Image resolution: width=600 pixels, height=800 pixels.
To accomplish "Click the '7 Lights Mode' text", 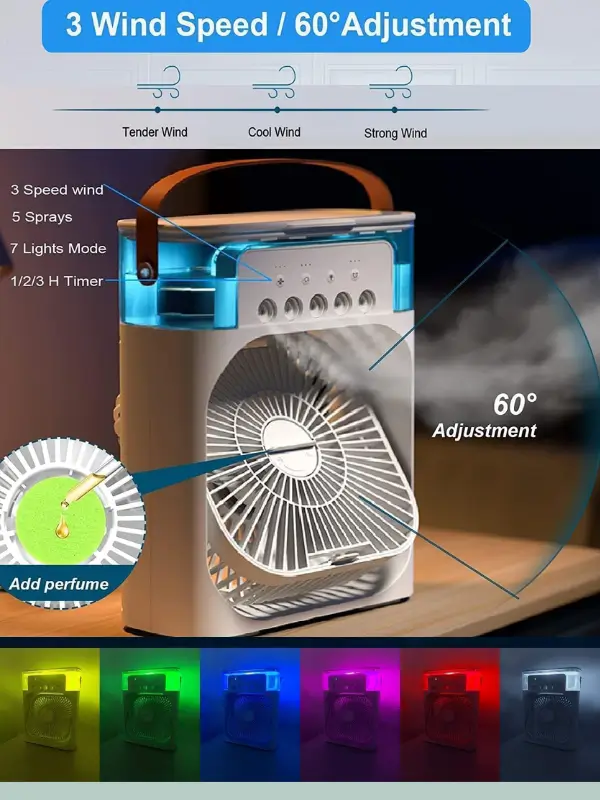I will (x=58, y=248).
